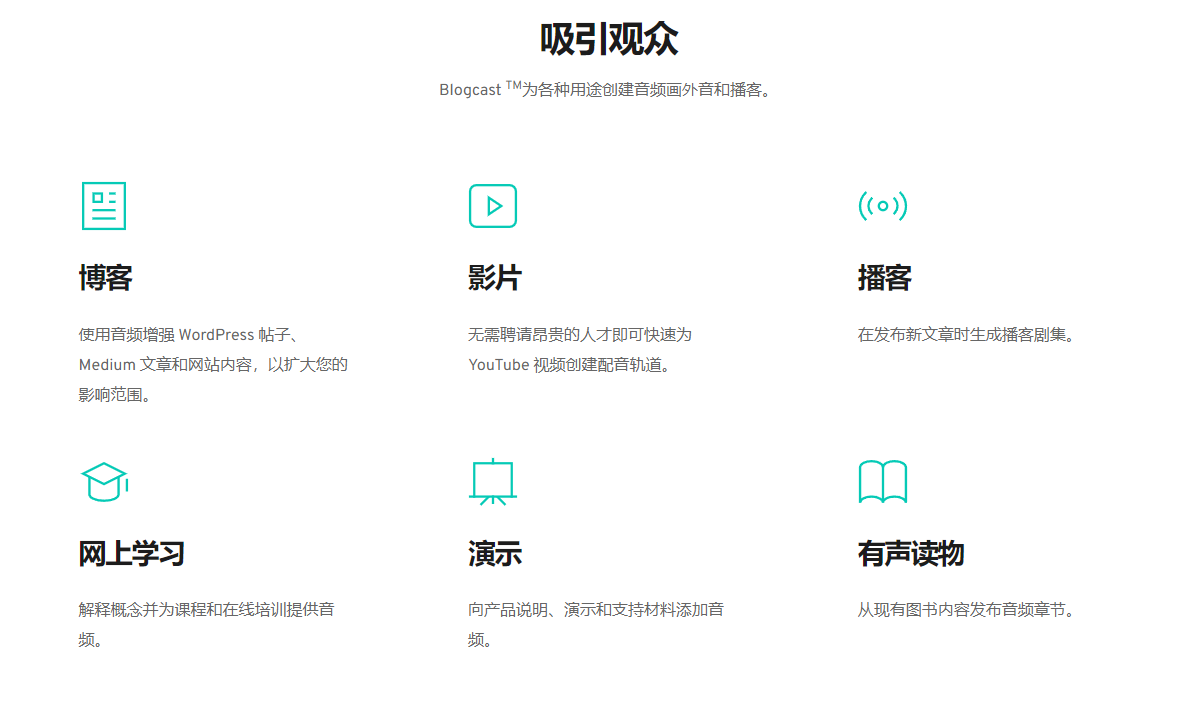
Task: Open the 网上学习 heading
Action: tap(132, 554)
